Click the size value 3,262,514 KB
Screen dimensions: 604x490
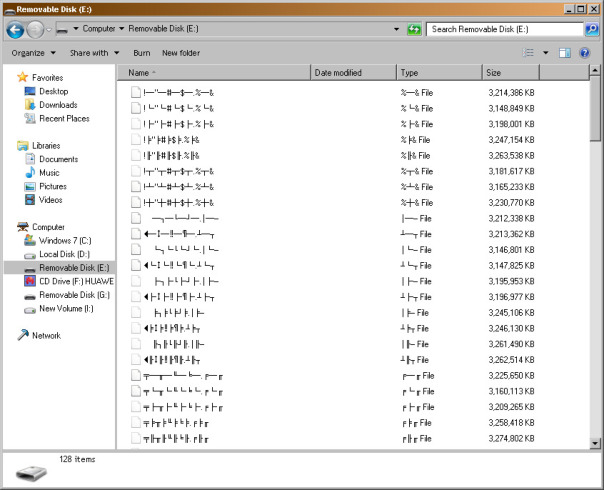pyautogui.click(x=511, y=360)
